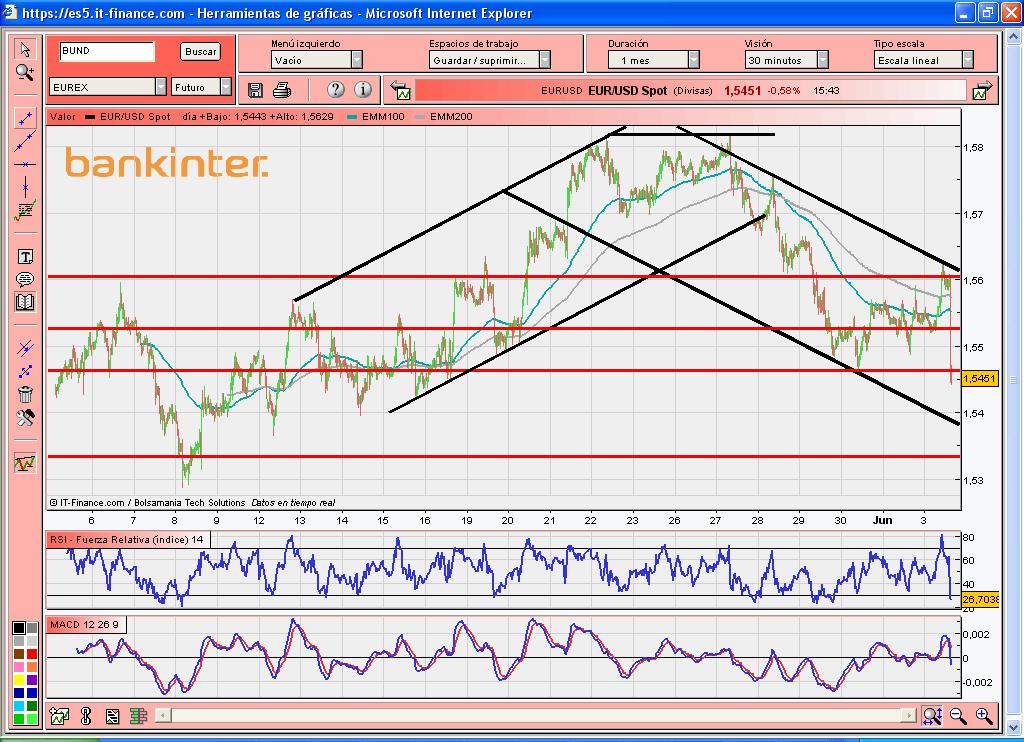Screen dimensions: 1024x742
Task: Activate the magnifier zoom tool in left toolbar
Action: pyautogui.click(x=25, y=73)
